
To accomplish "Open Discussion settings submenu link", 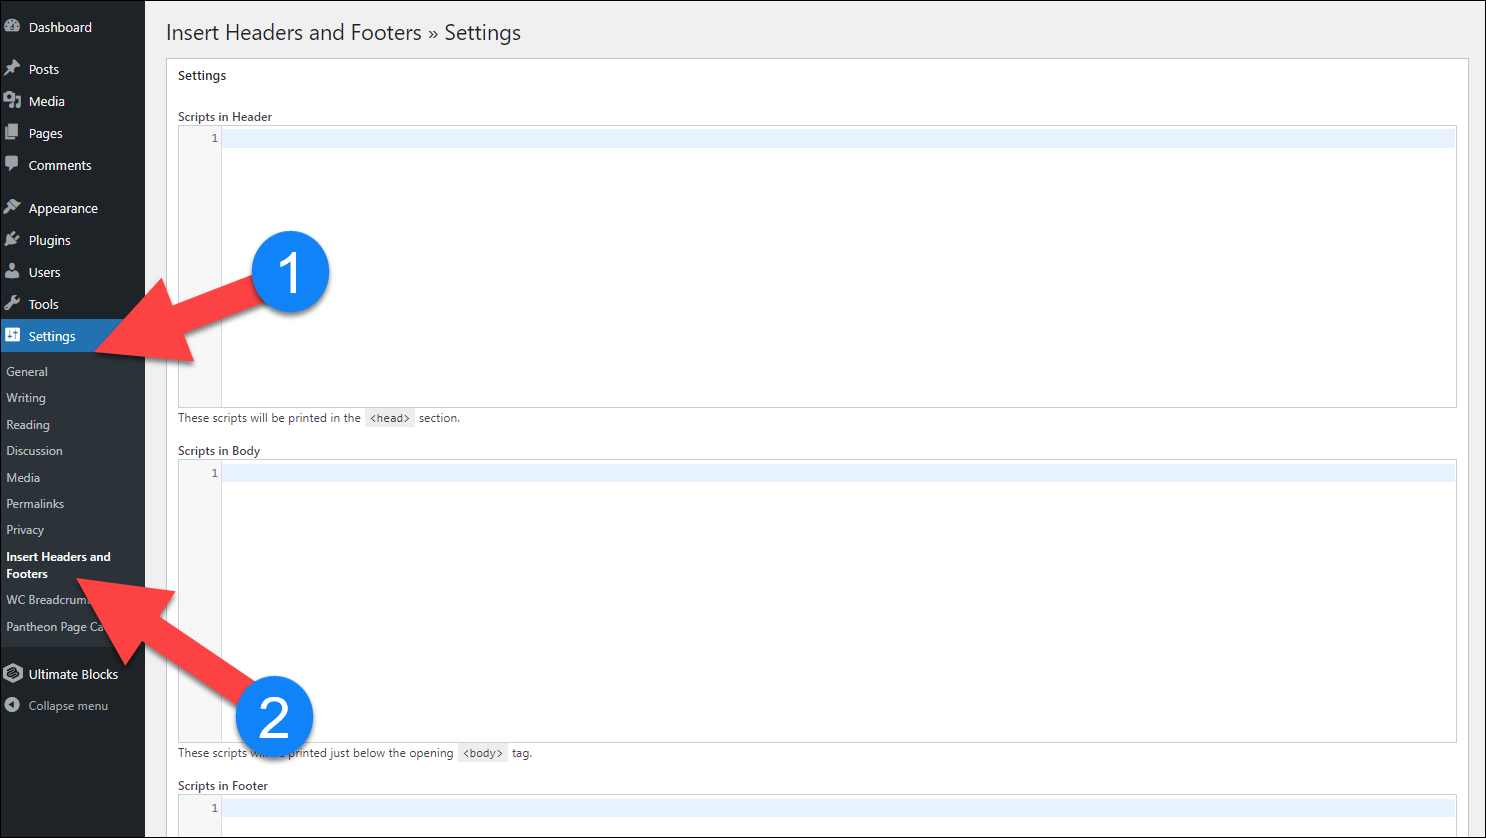I will pos(34,450).
